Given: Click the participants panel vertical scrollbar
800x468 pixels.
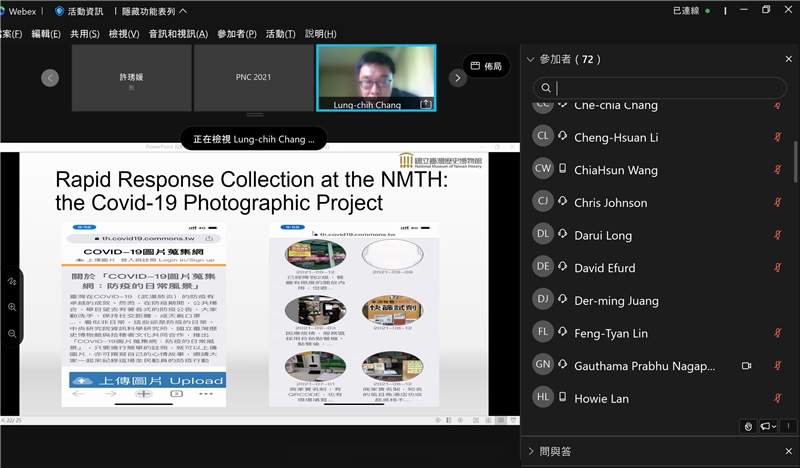Looking at the screenshot, I should click(795, 161).
